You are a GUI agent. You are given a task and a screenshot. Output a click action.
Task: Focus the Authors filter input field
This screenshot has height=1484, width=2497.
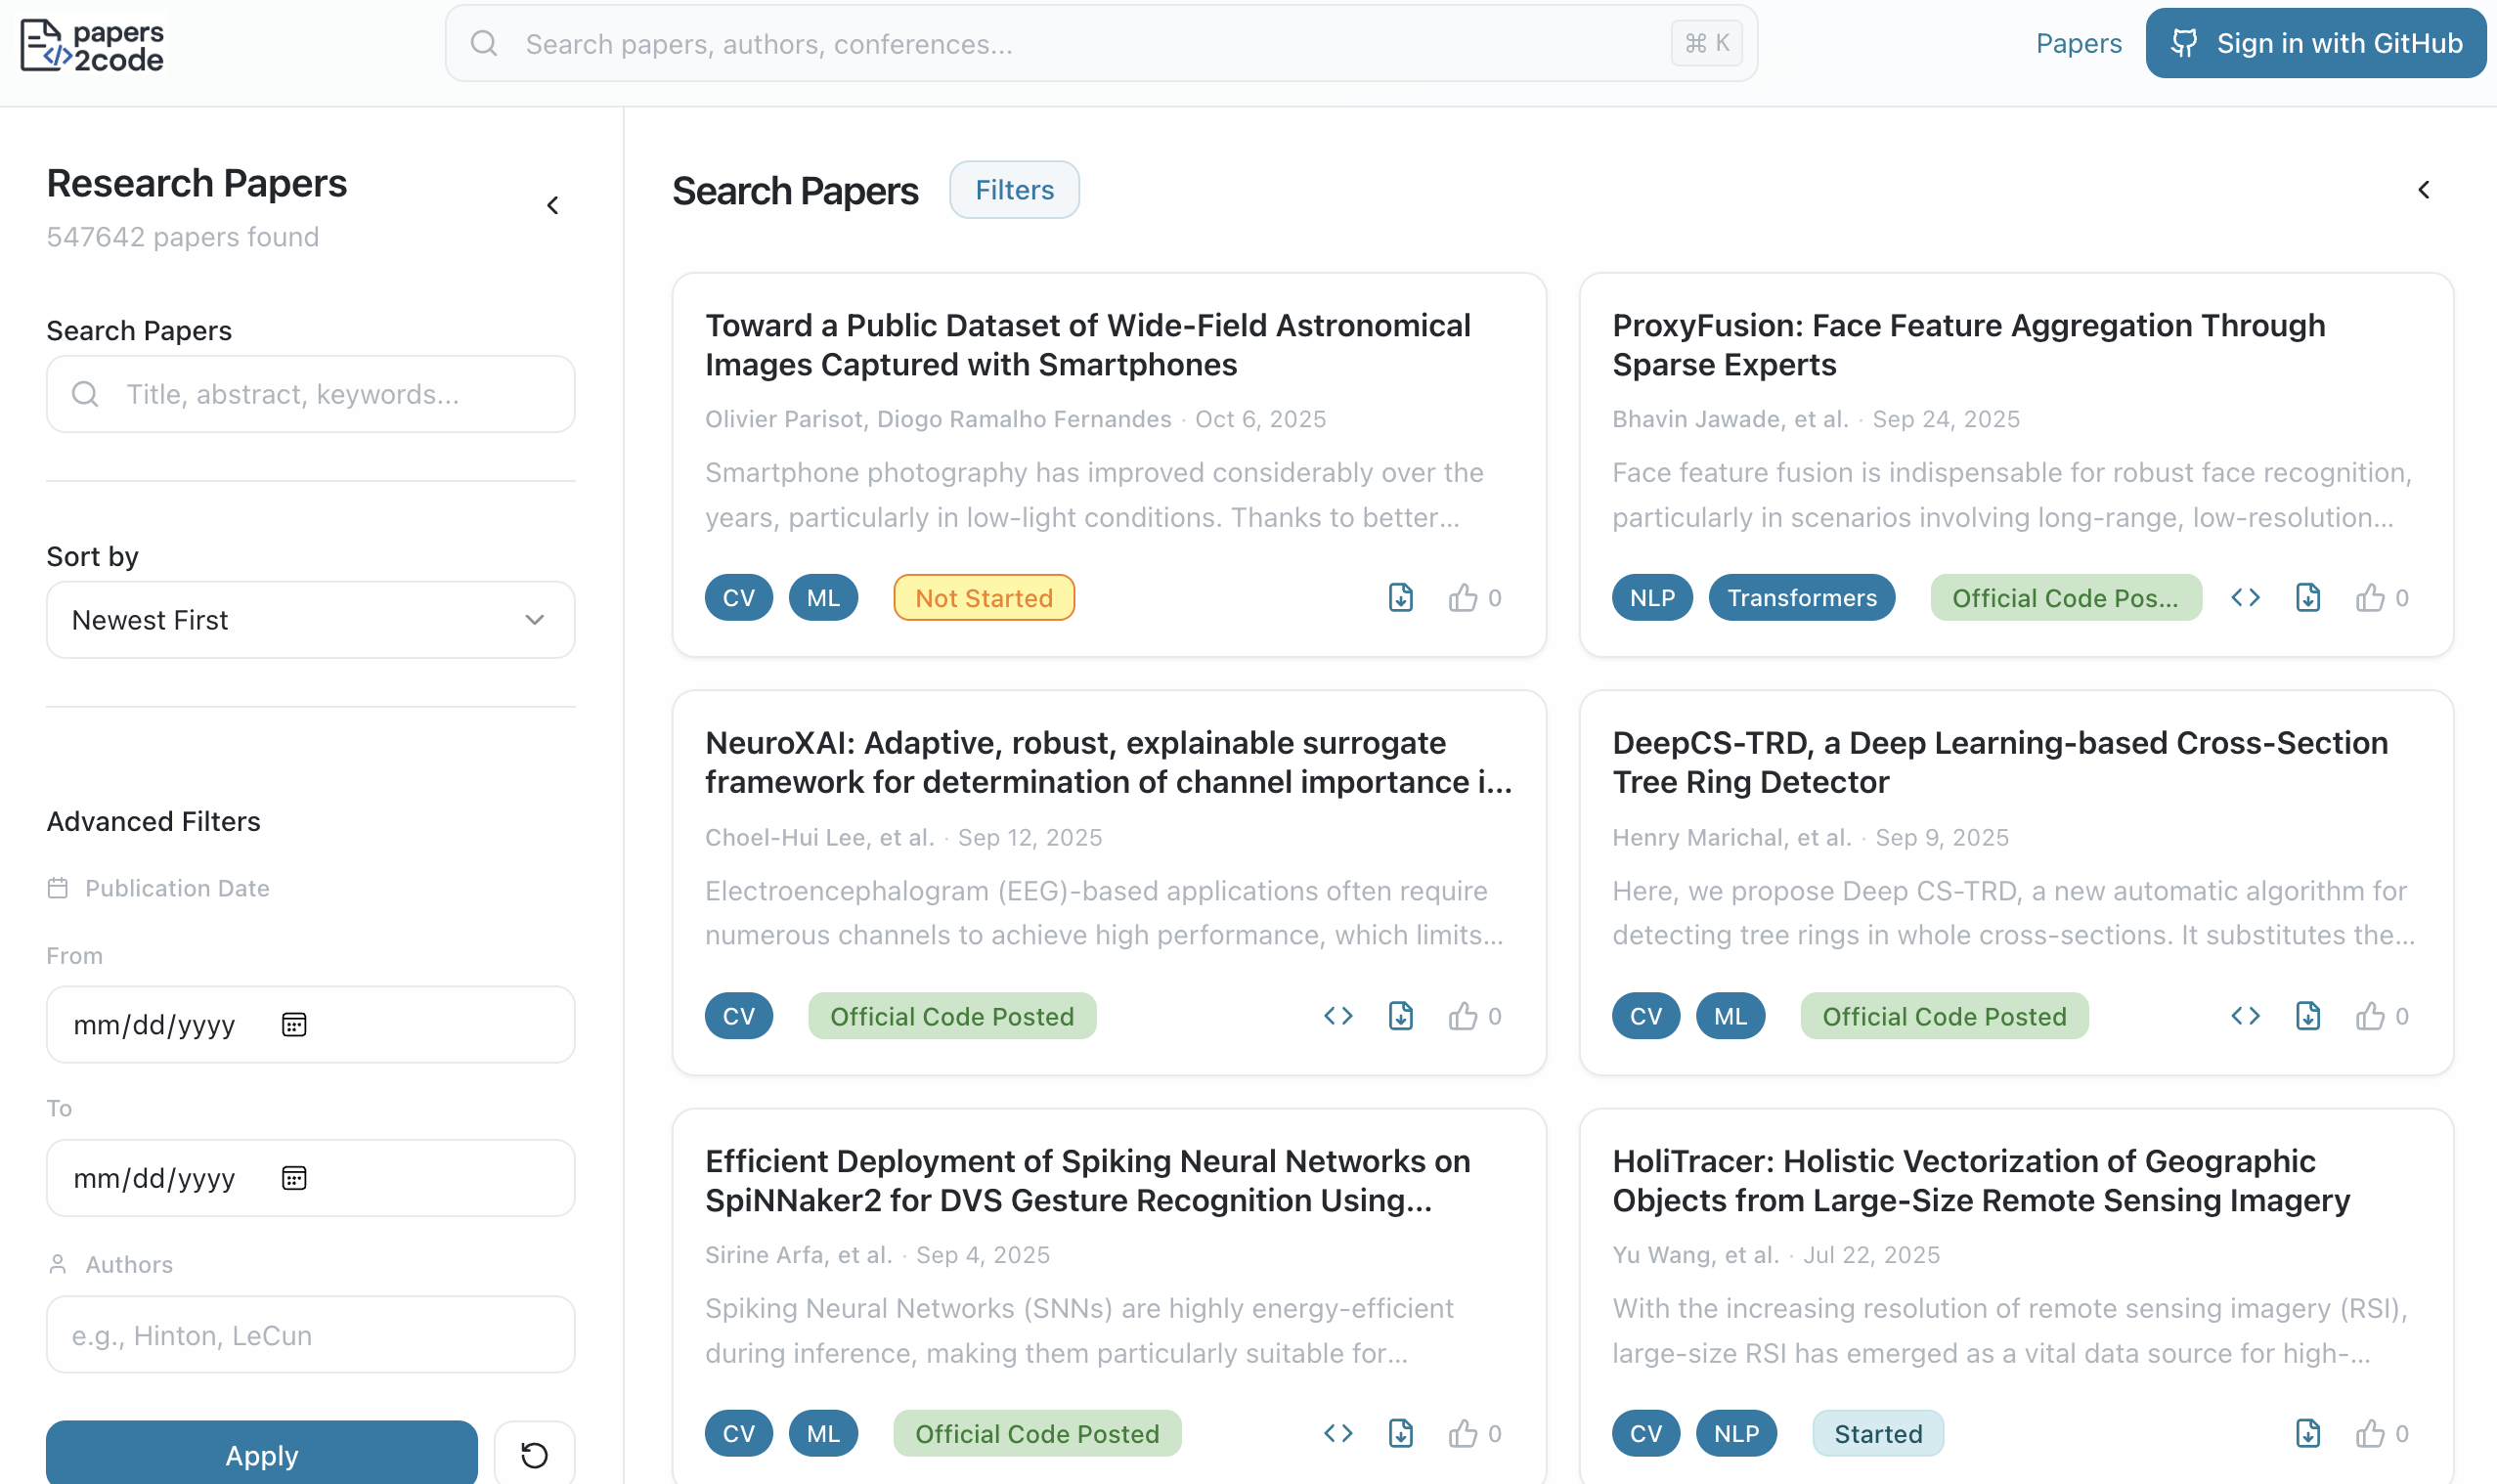pyautogui.click(x=310, y=1335)
